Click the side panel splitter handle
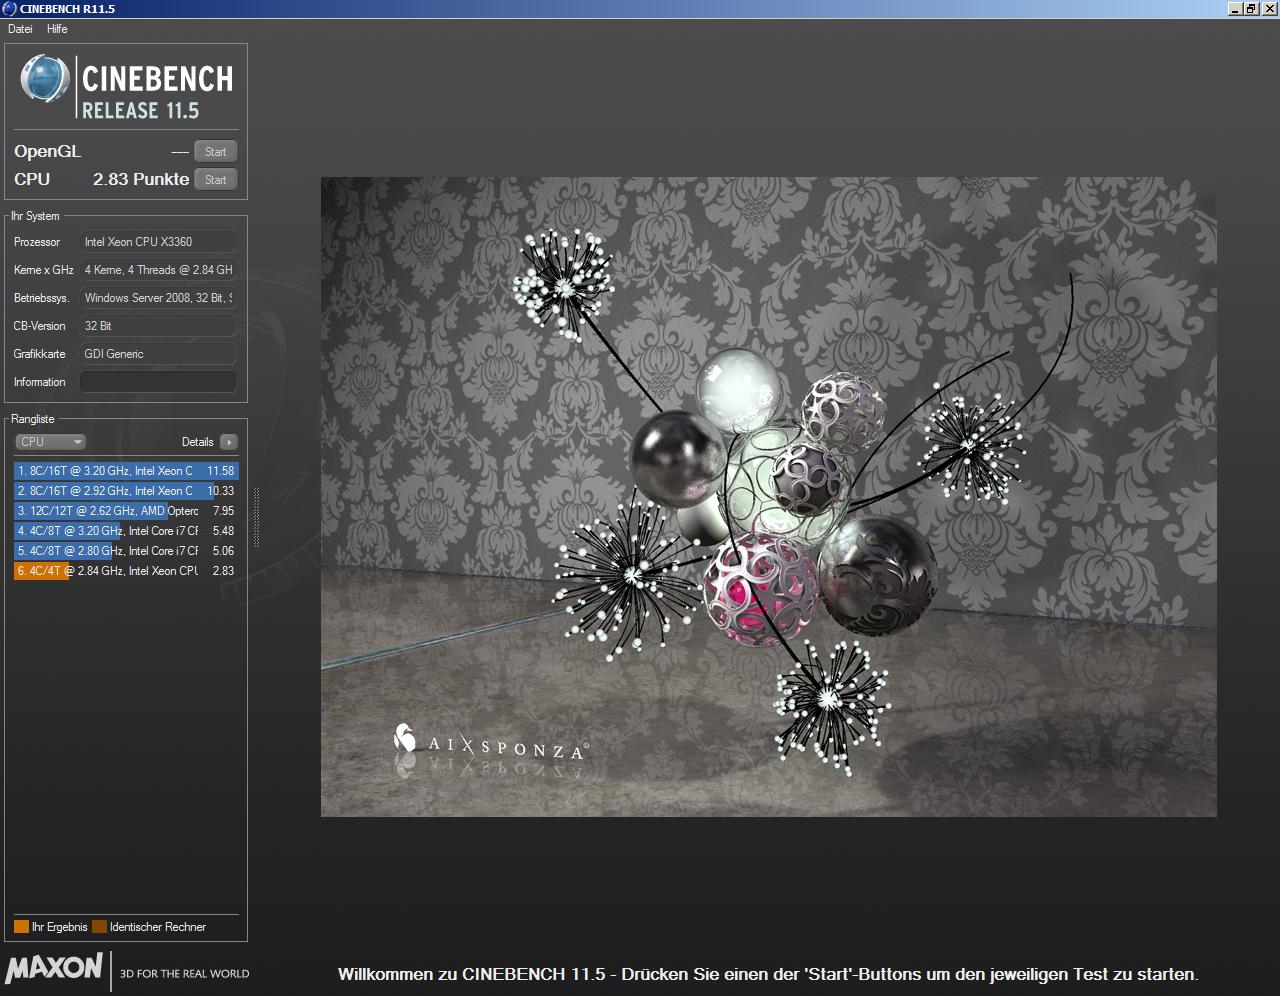Image resolution: width=1280 pixels, height=996 pixels. (x=256, y=518)
